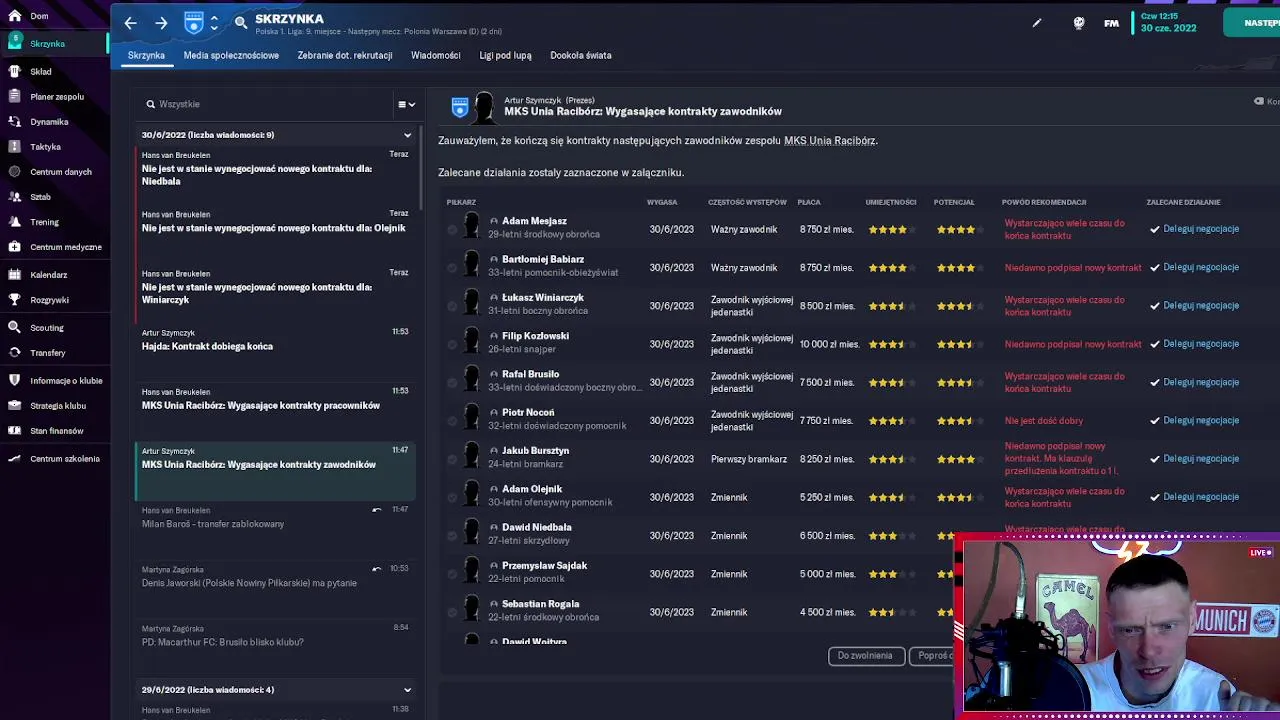Collapse the 29/6/2022 message group

407,690
